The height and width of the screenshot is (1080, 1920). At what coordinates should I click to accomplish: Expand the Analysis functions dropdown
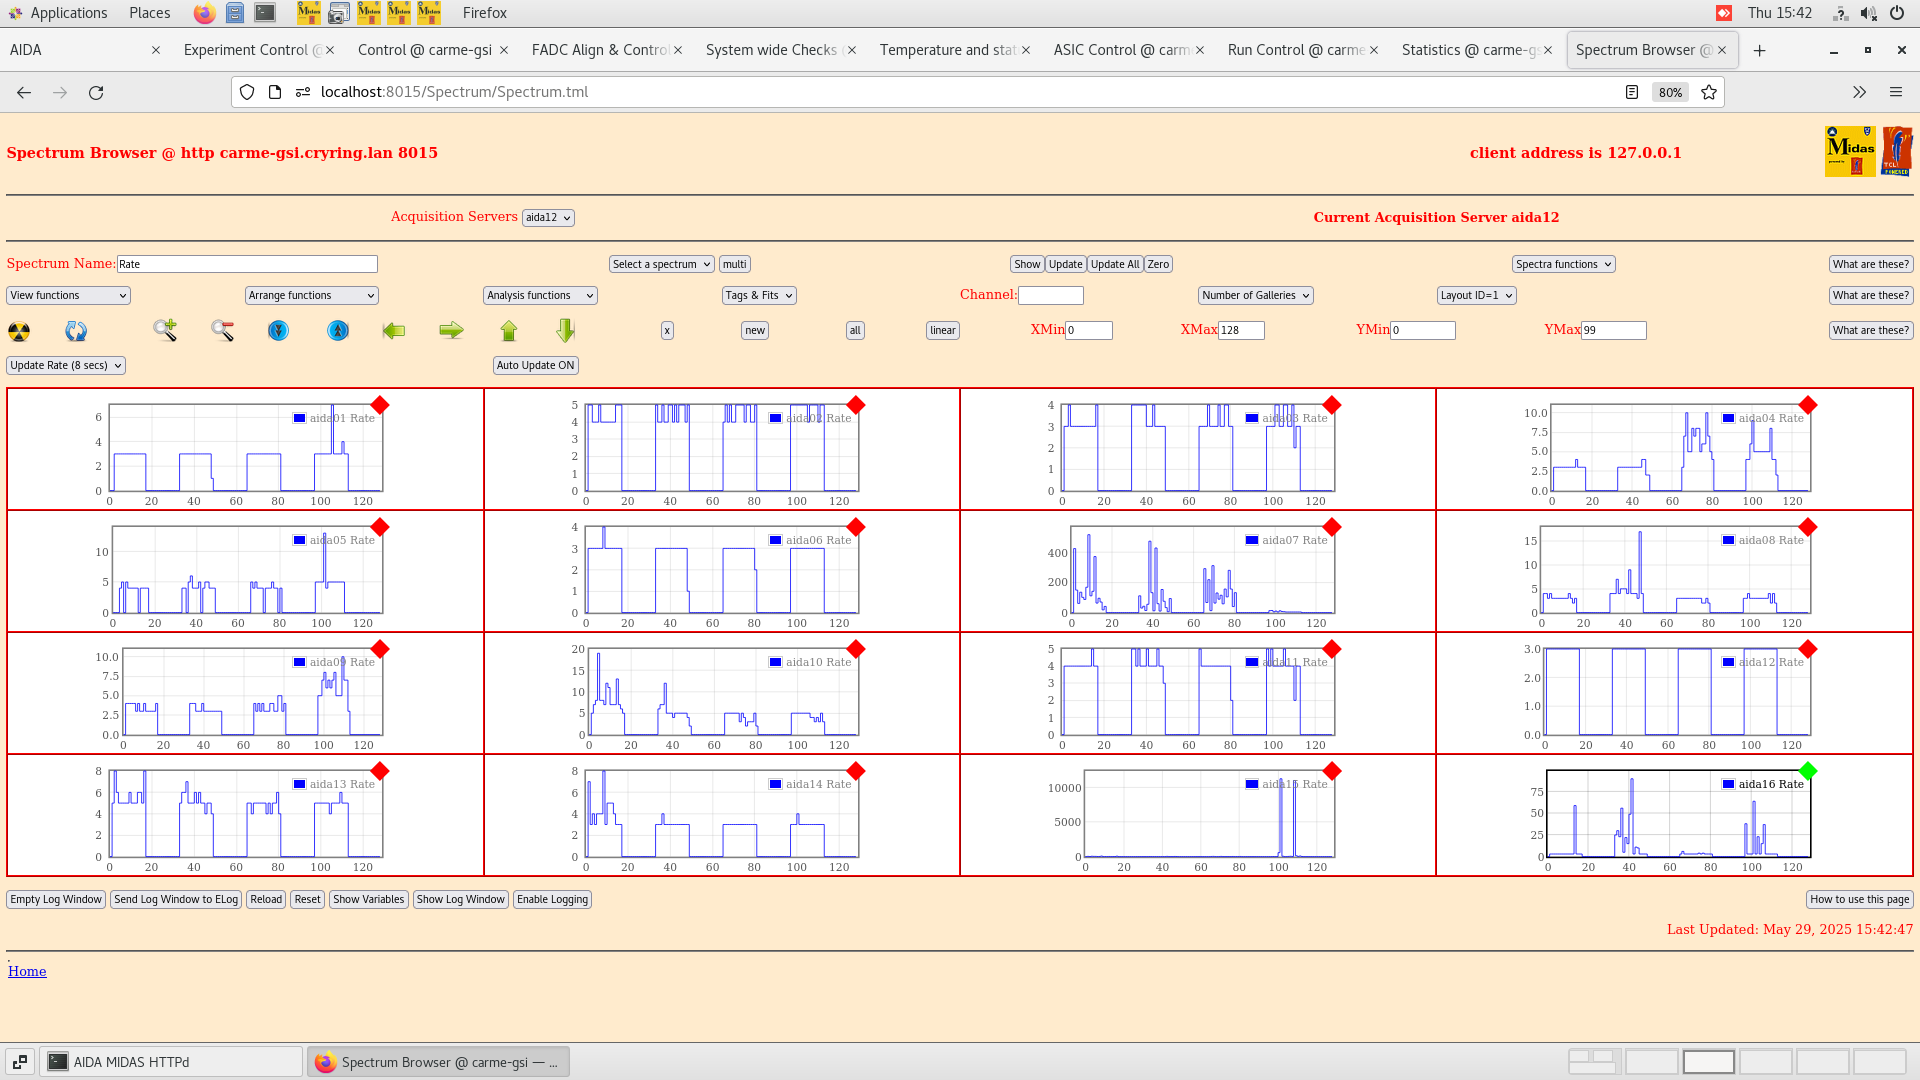pos(539,295)
